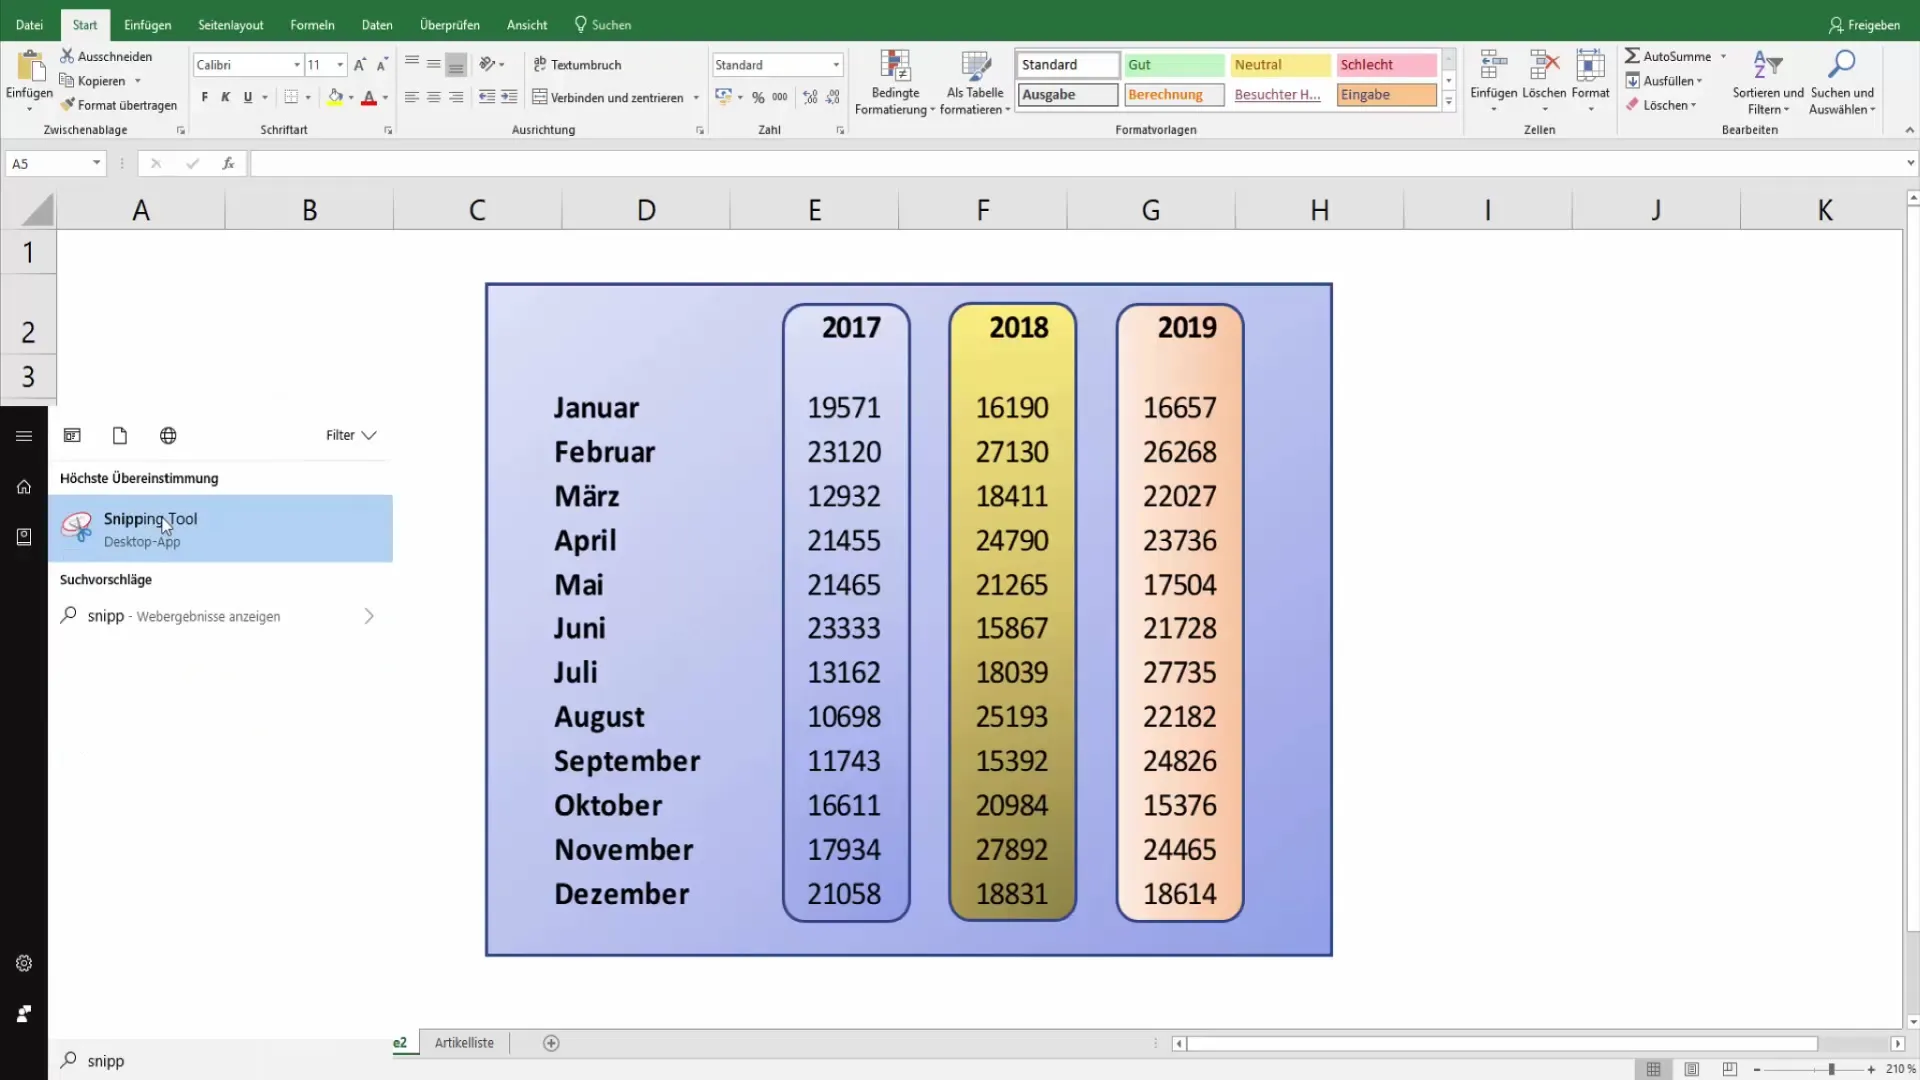Switch to Seitenlayout ribbon tab
The height and width of the screenshot is (1080, 1920).
point(231,25)
